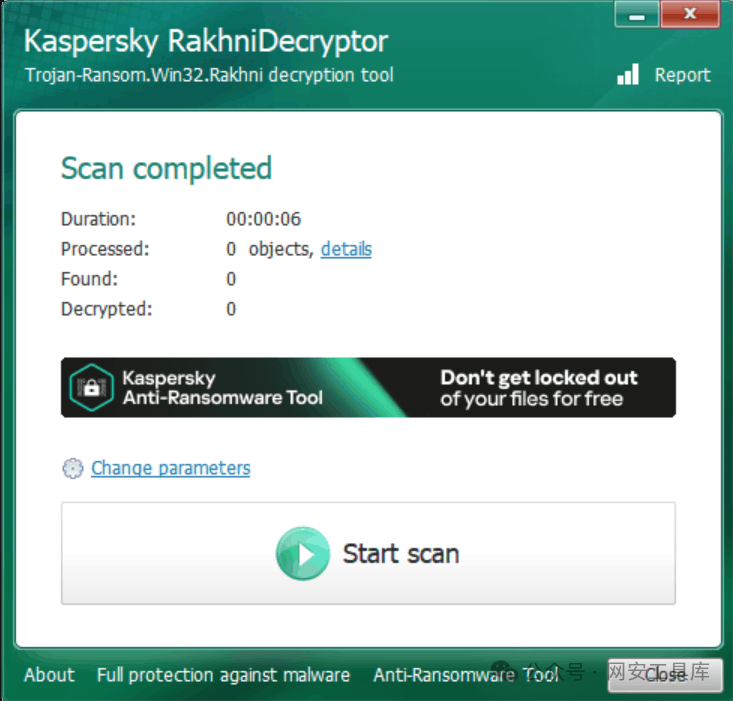Screen dimensions: 733x701
Task: Select the Duration value 00:00:06
Action: tap(264, 219)
